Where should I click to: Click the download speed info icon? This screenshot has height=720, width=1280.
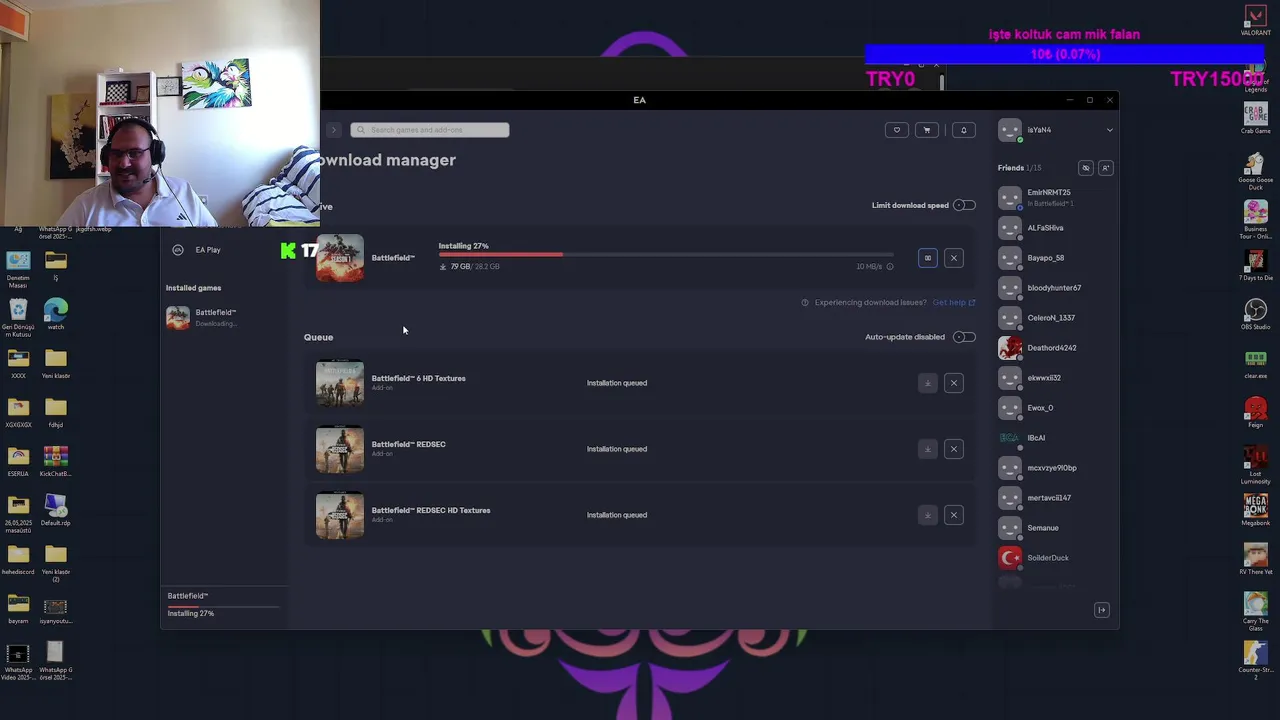point(890,267)
